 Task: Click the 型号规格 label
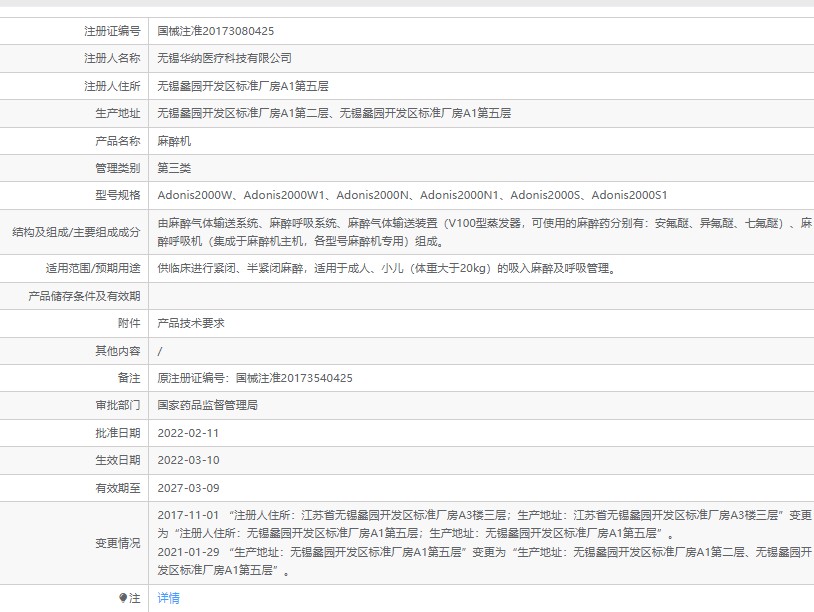pos(118,195)
